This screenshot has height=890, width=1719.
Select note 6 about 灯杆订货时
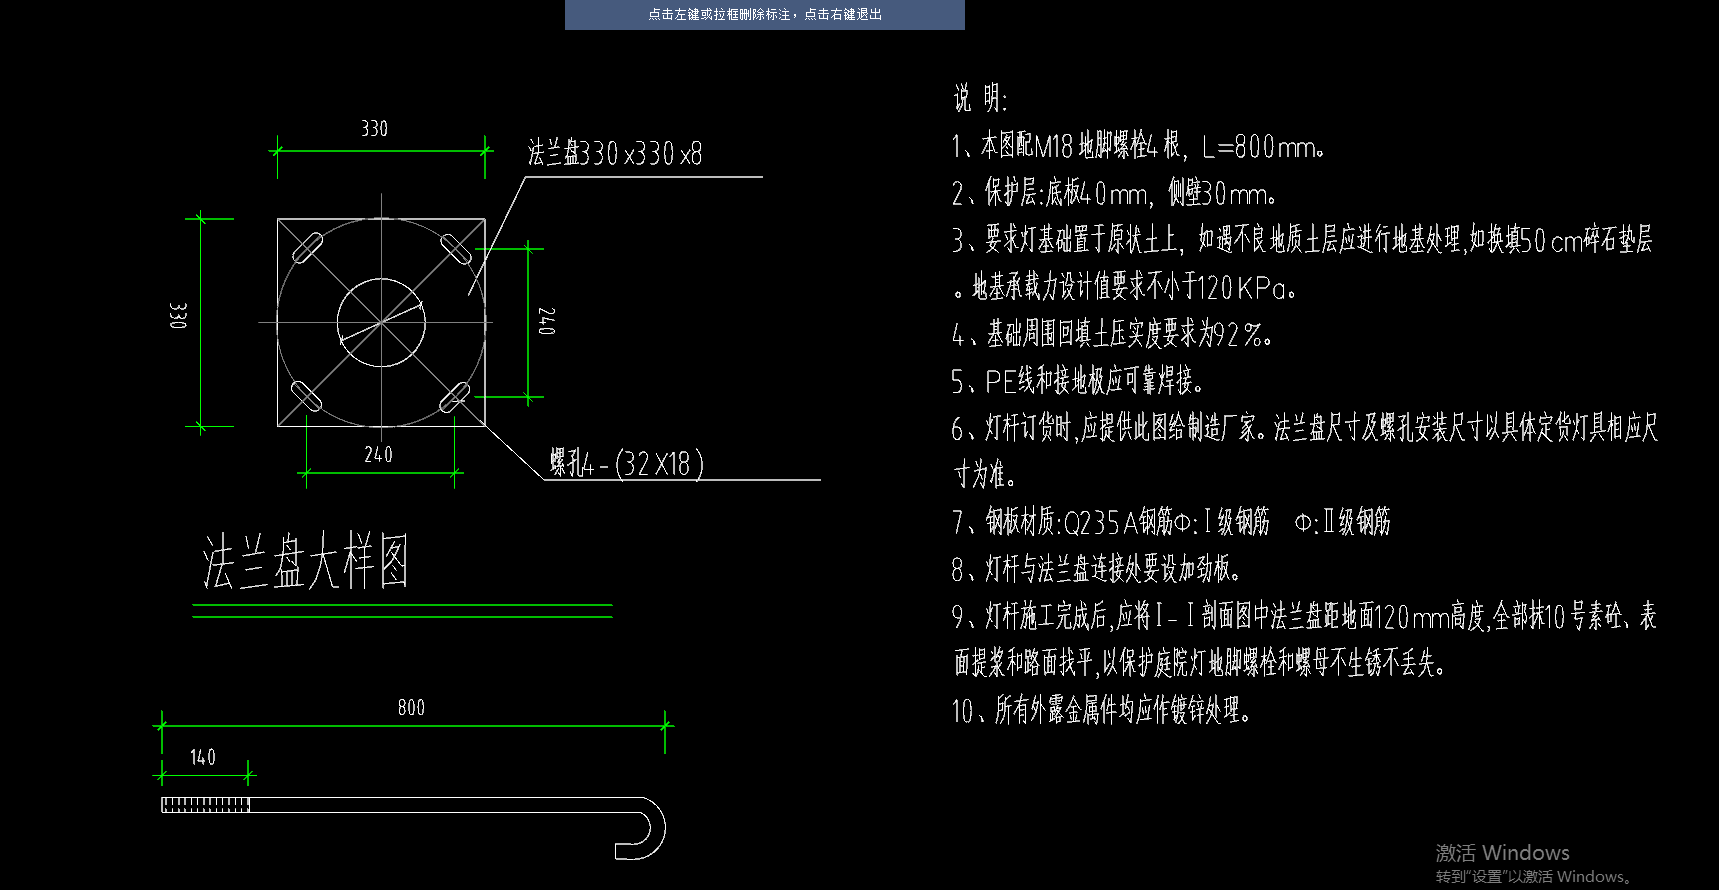tap(1305, 428)
